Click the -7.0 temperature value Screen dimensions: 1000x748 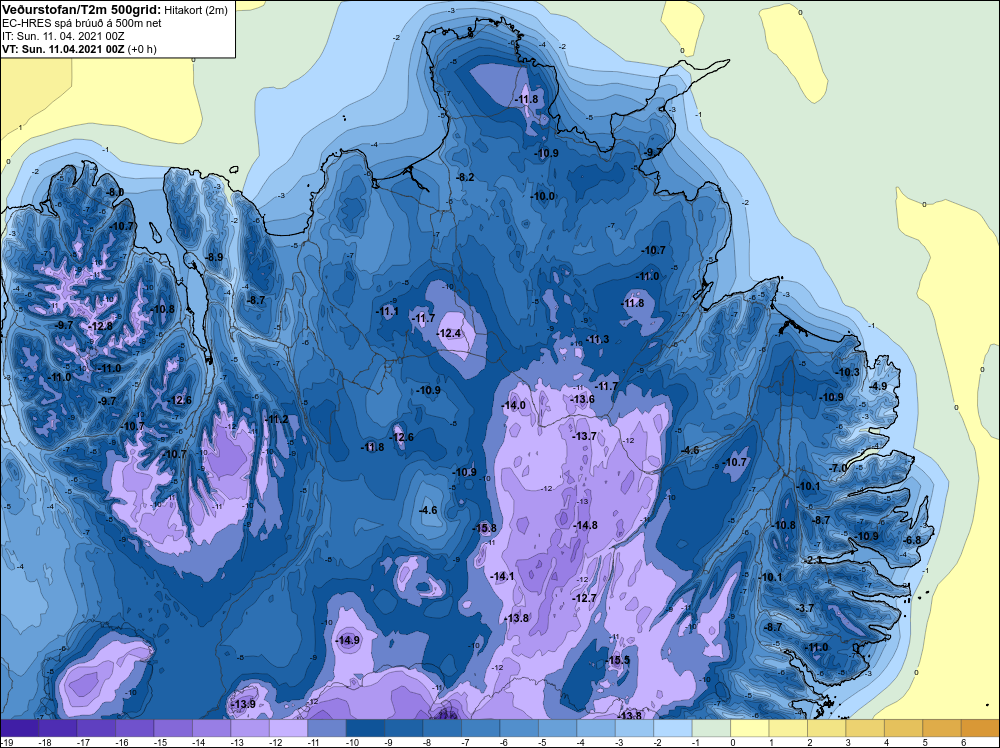pos(837,468)
